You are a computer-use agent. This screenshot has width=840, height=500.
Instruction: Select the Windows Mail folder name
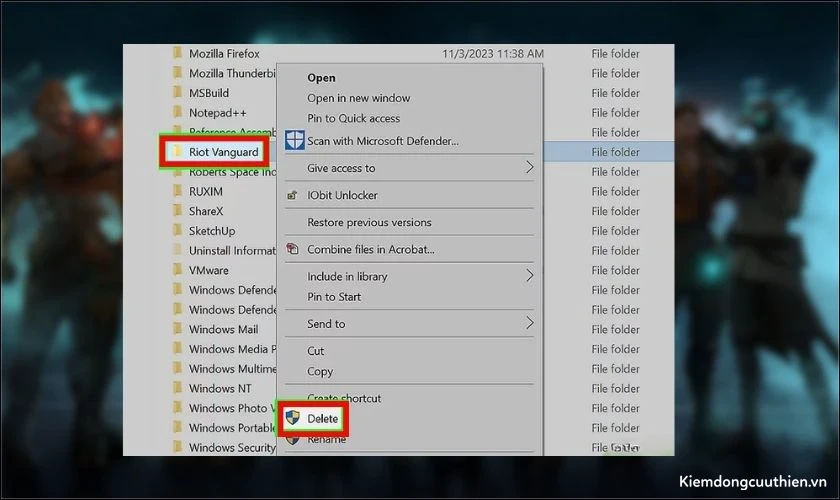223,329
